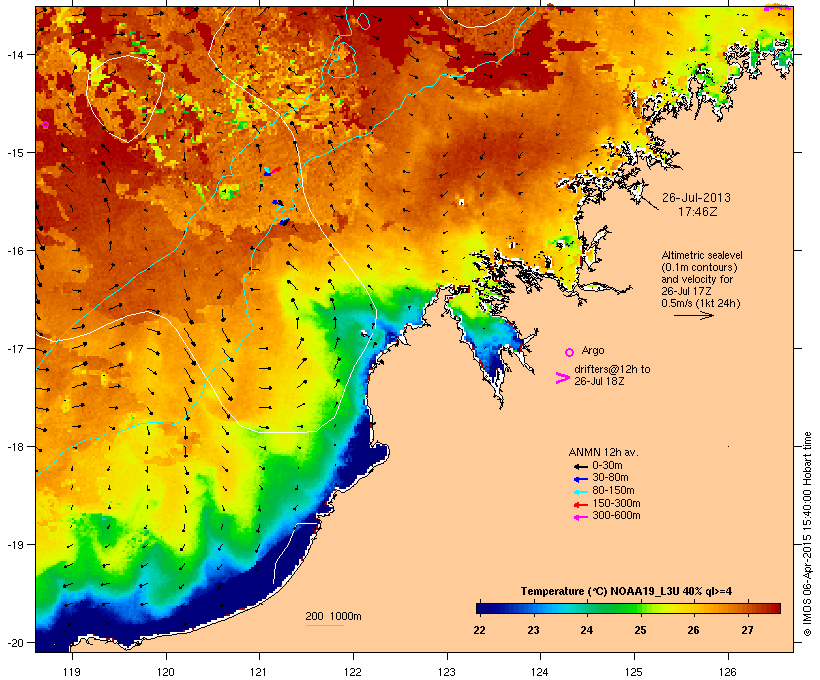The height and width of the screenshot is (680, 820).
Task: Click the '80-150m' depth label
Action: click(613, 491)
